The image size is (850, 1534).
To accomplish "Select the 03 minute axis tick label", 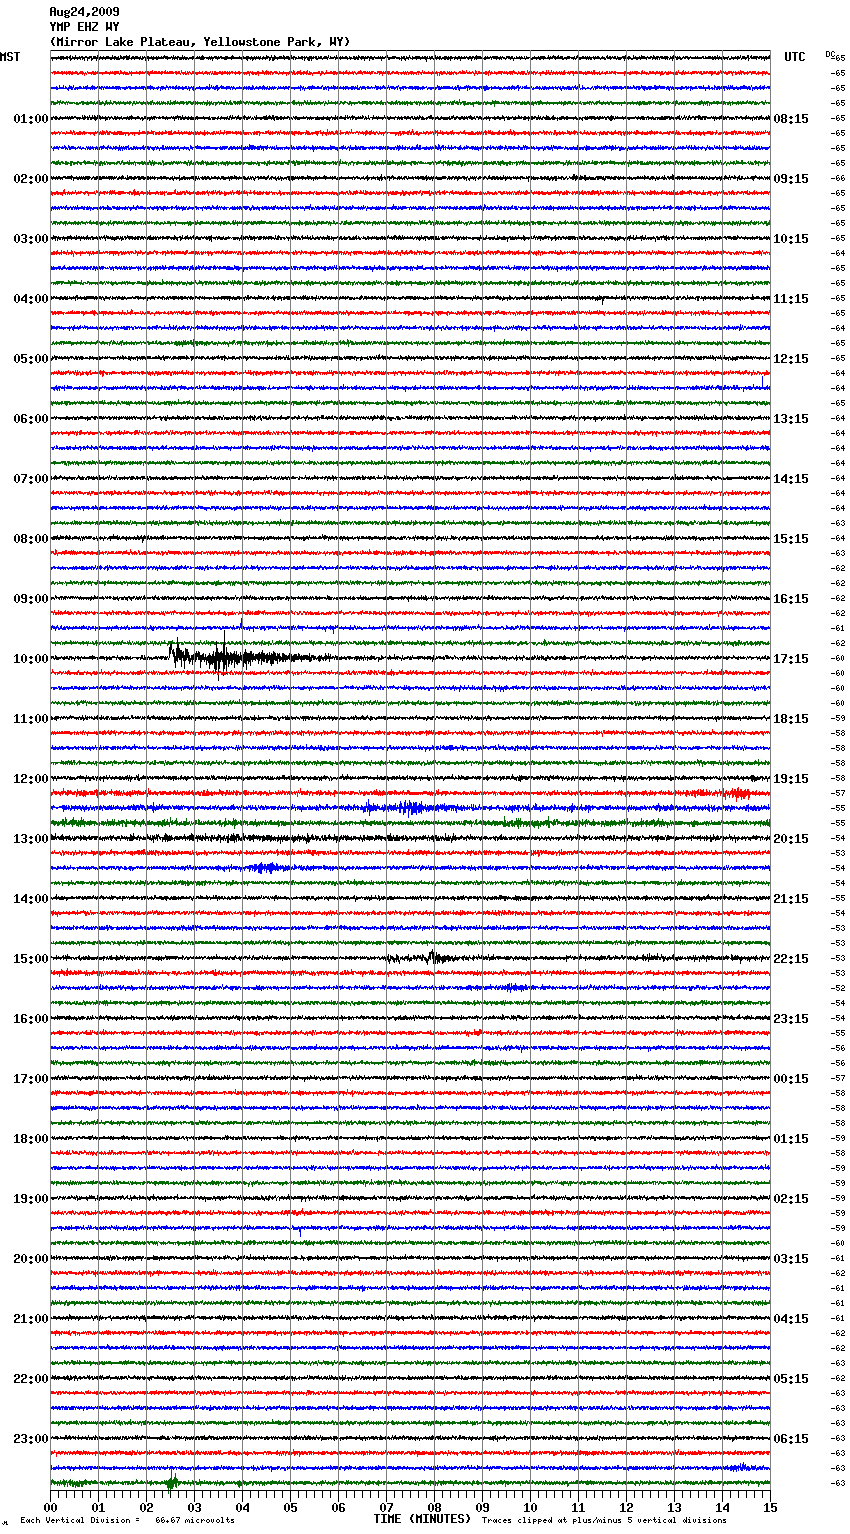I will point(195,1507).
